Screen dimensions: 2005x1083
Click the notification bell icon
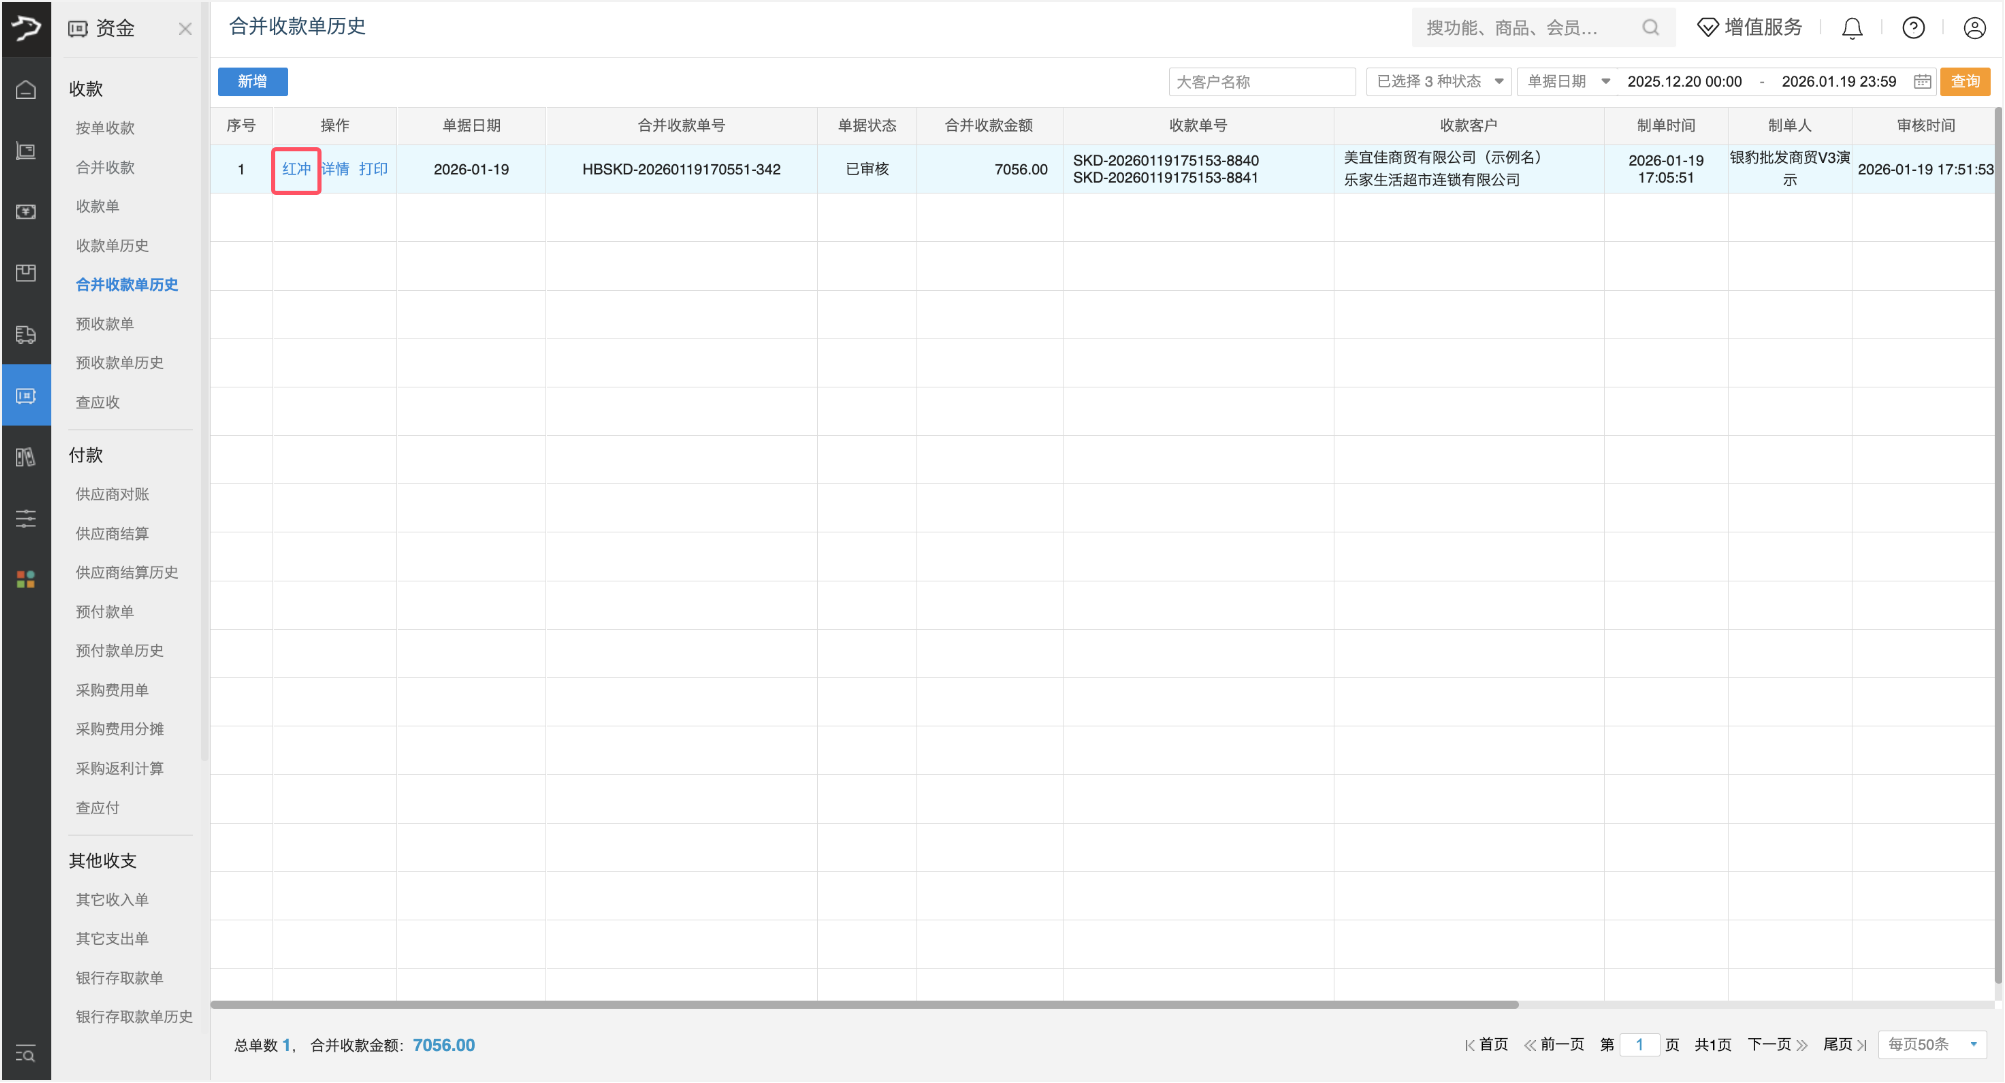pyautogui.click(x=1852, y=28)
